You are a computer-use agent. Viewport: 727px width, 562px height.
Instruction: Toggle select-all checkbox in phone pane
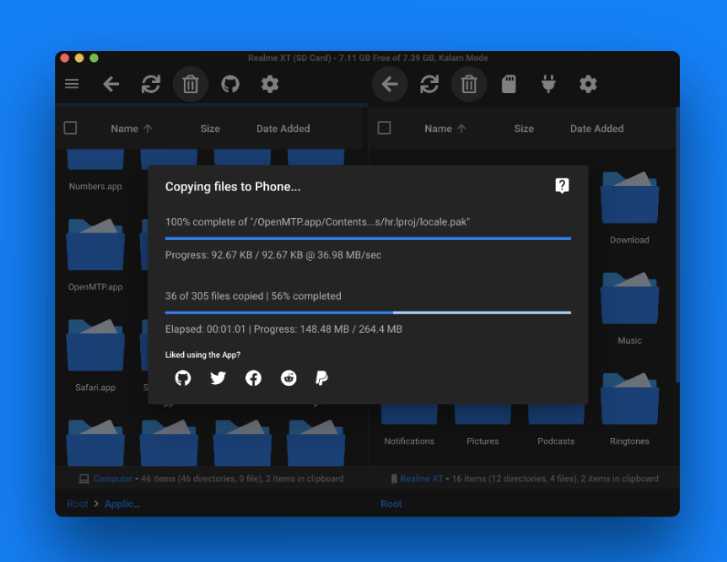click(x=384, y=128)
